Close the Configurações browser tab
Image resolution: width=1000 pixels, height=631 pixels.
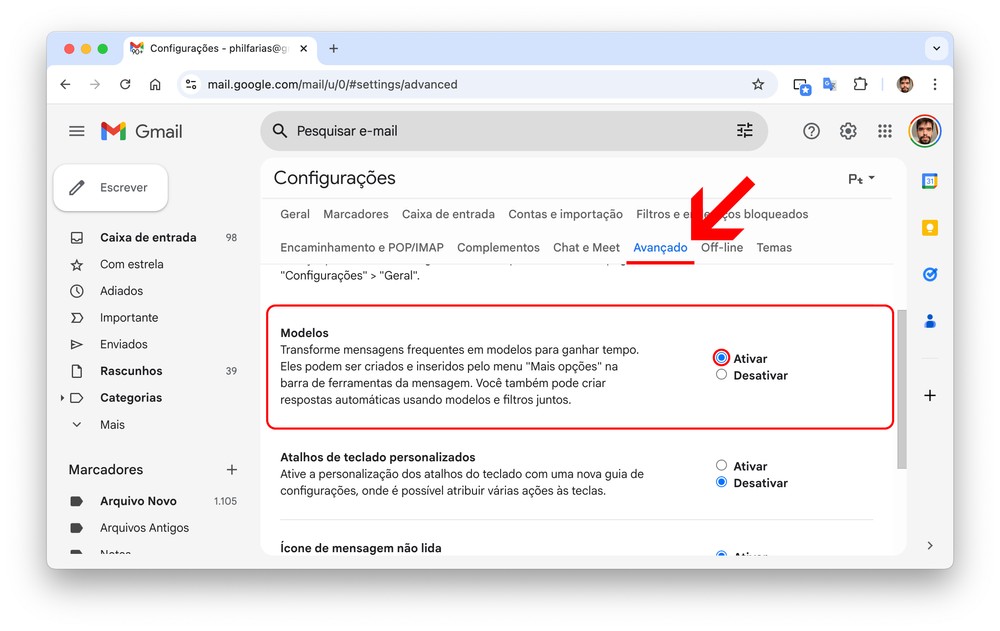coord(304,48)
